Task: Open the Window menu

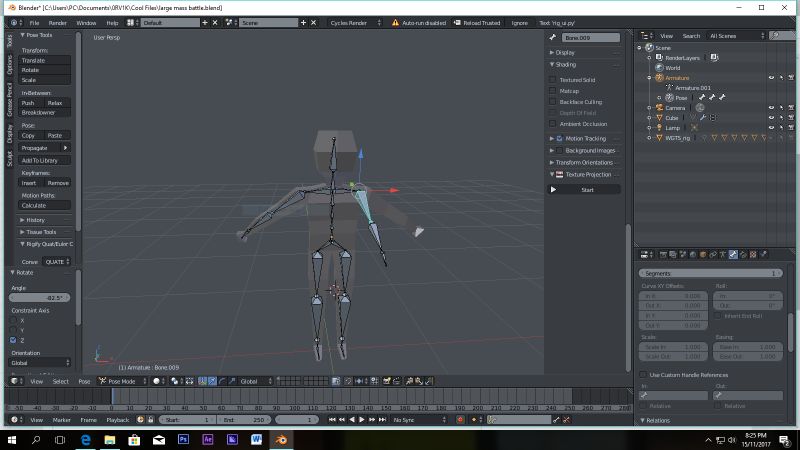Action: (86, 22)
